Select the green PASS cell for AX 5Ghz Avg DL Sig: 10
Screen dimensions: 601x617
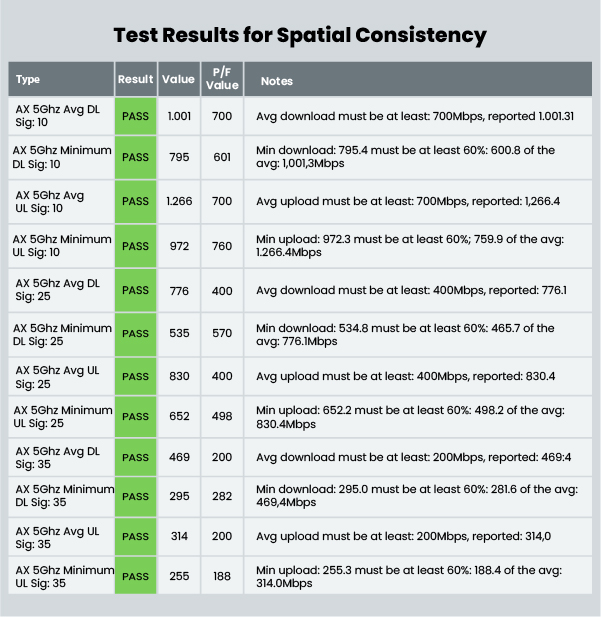point(135,116)
